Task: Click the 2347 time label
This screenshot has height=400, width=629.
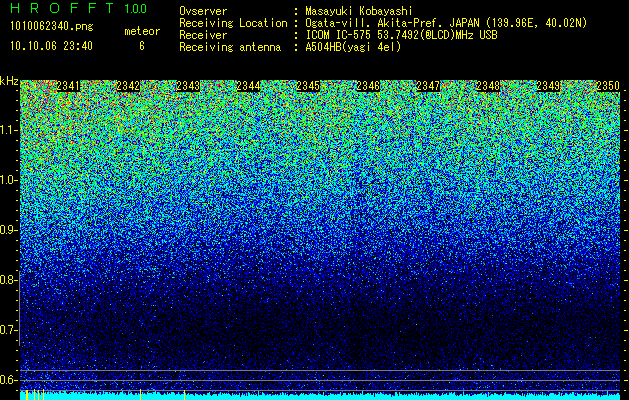Action: (428, 86)
